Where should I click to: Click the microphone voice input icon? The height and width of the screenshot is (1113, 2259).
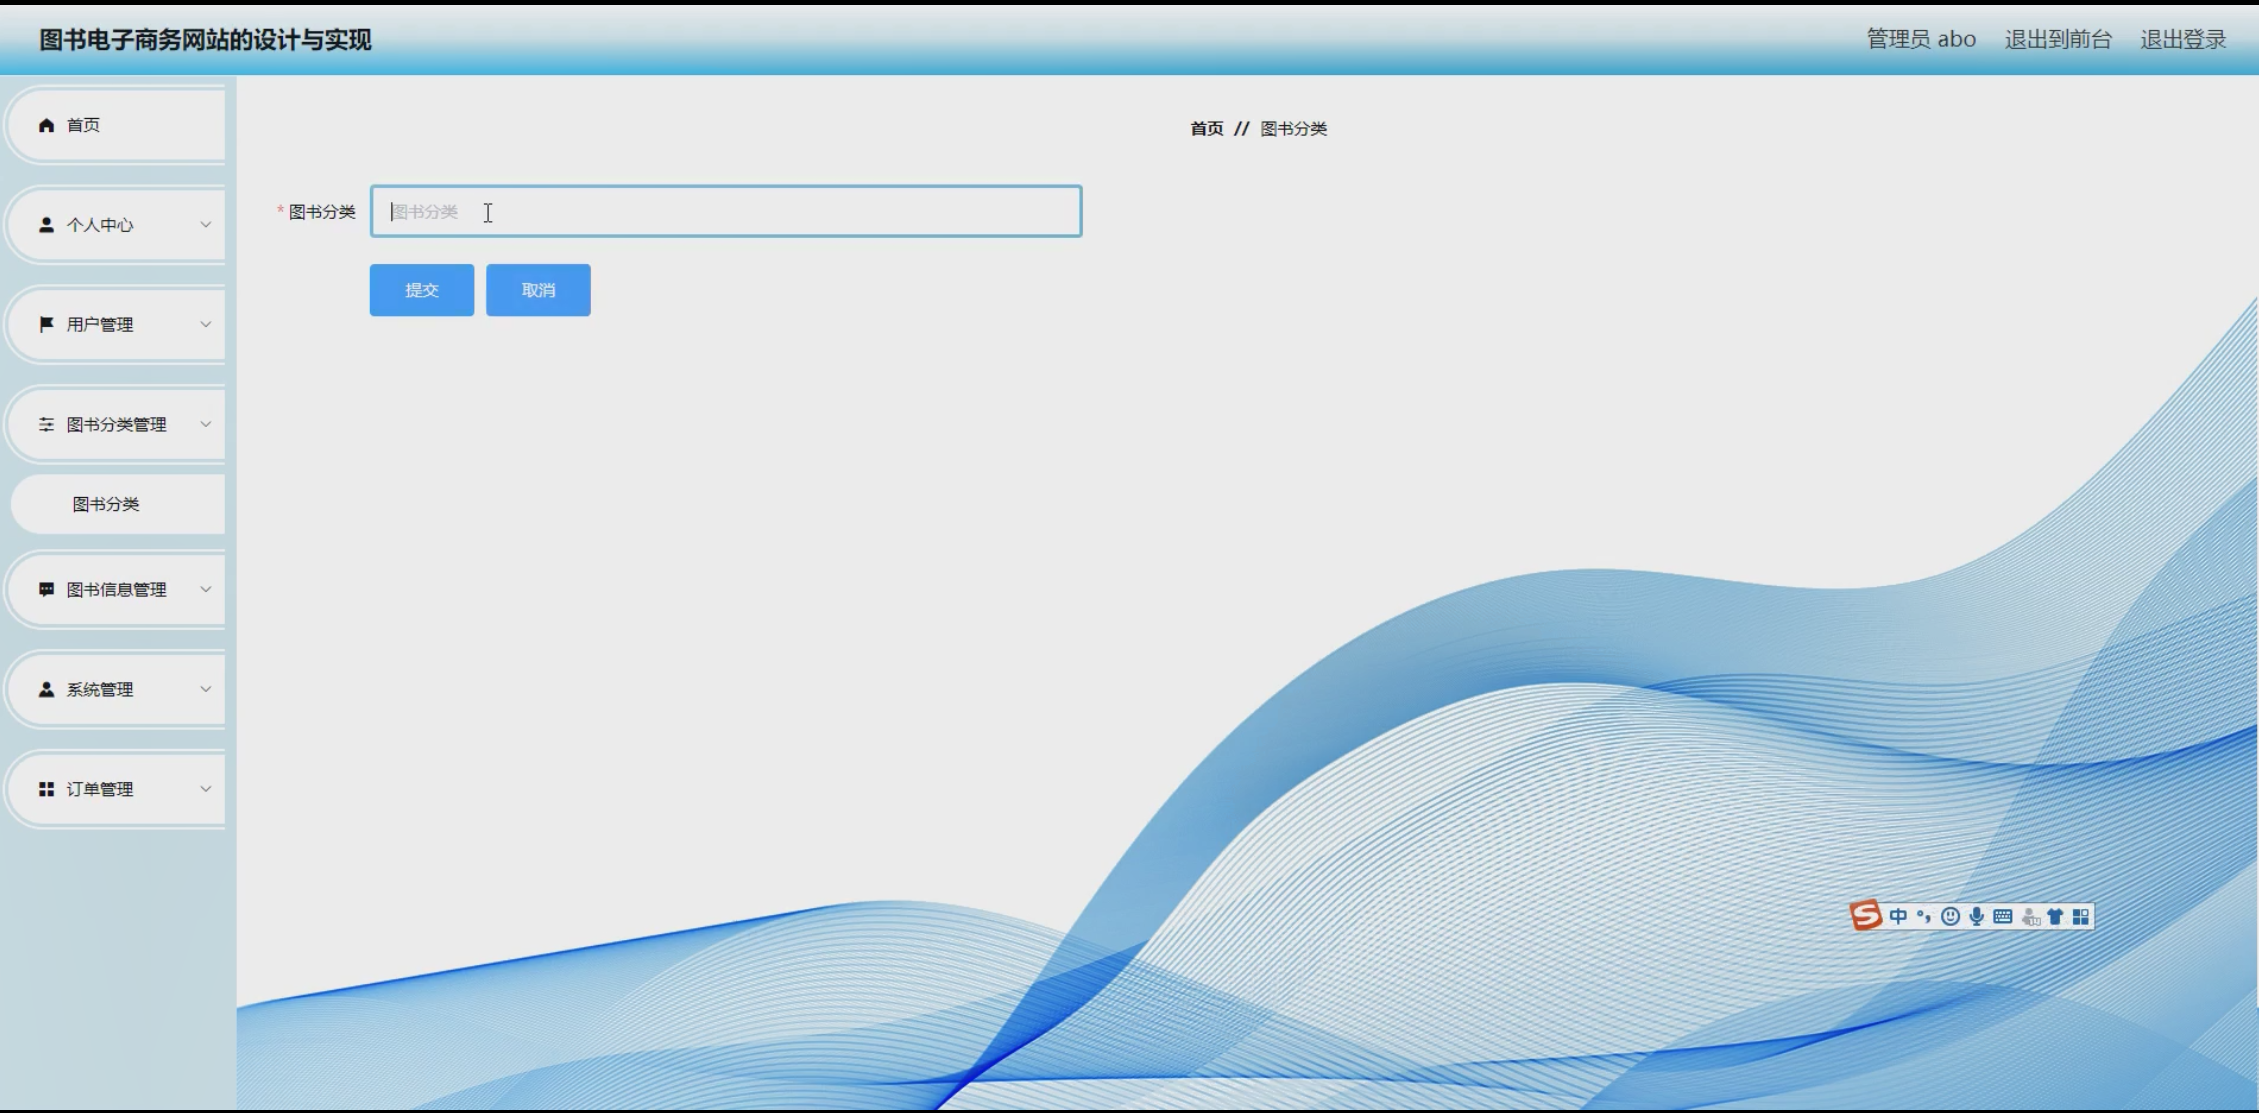pos(1976,916)
